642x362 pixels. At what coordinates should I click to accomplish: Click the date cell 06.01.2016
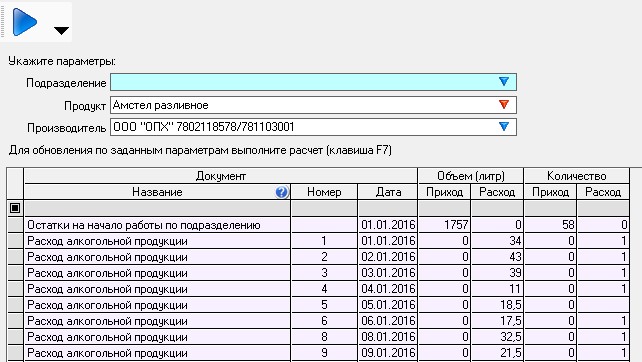(x=388, y=321)
